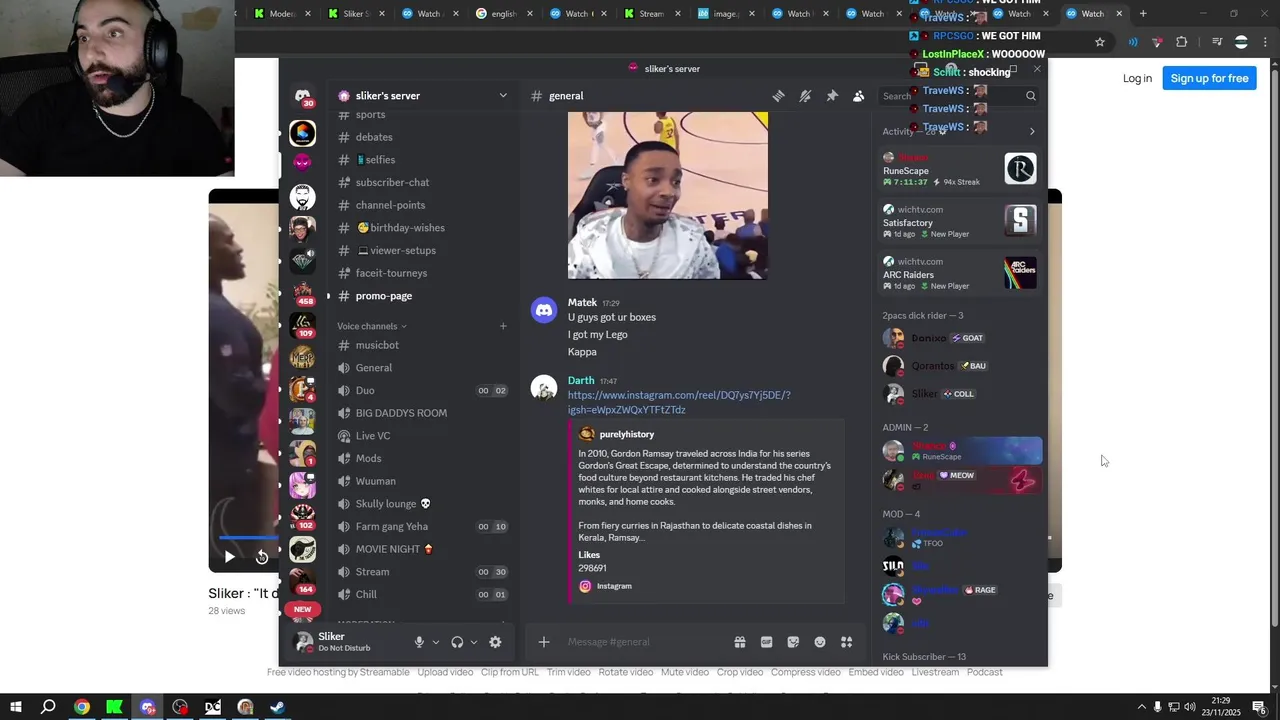The width and height of the screenshot is (1280, 720).
Task: Click Compress video footer link
Action: coord(806,672)
